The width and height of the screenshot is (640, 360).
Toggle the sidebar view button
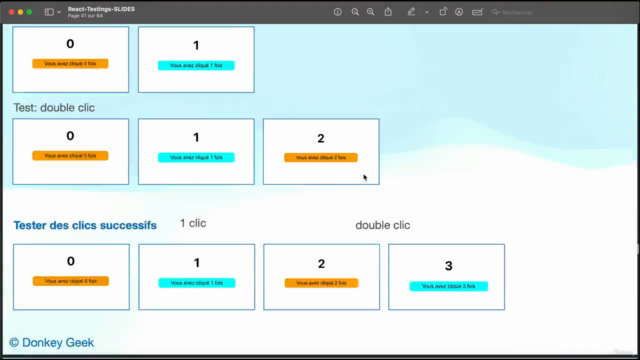[x=49, y=12]
